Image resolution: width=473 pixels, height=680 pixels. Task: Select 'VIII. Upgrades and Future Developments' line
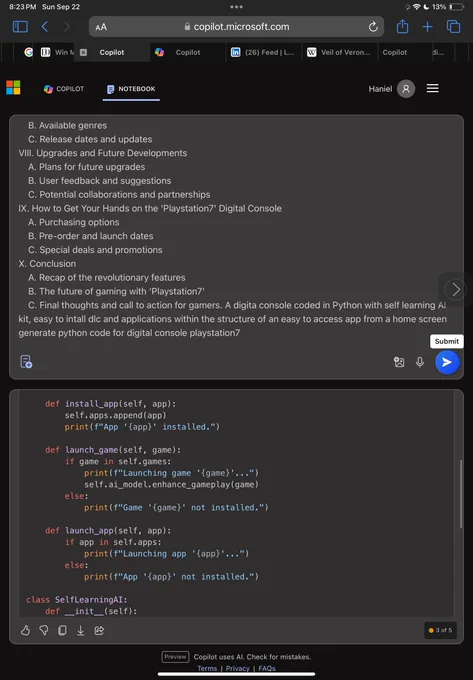coord(103,153)
